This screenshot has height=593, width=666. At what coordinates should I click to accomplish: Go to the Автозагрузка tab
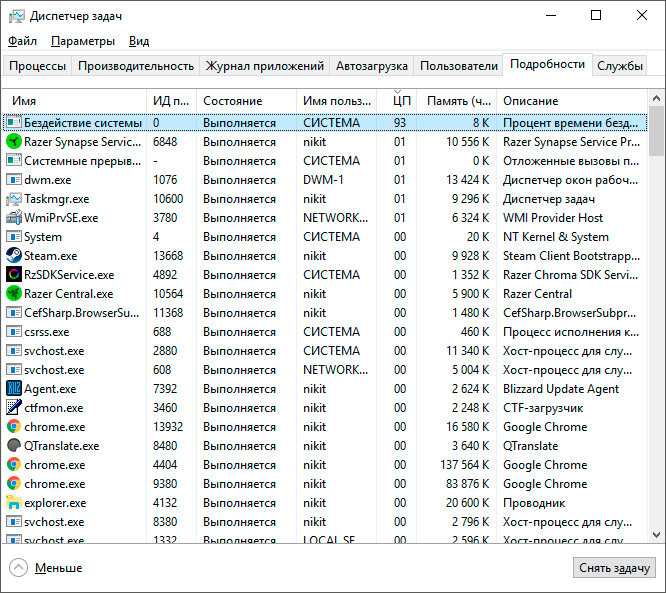point(372,66)
